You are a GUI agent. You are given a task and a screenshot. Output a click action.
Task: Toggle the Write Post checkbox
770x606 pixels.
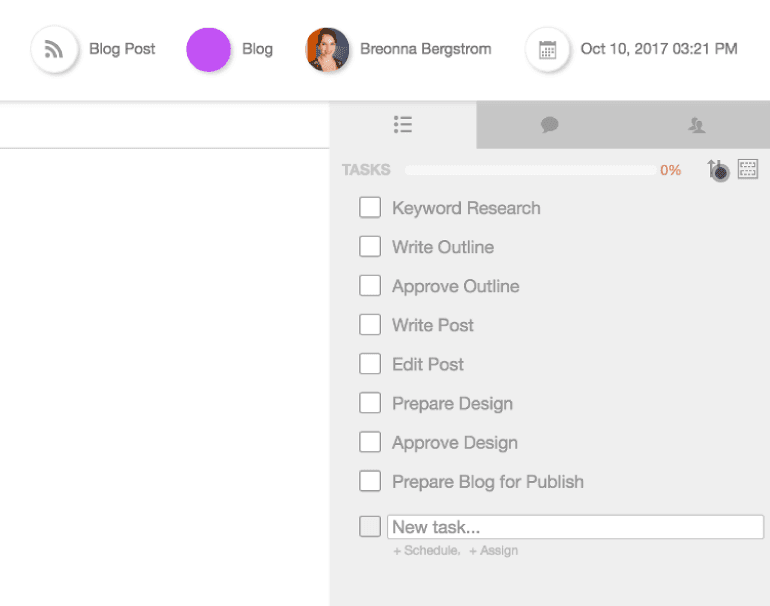click(370, 325)
